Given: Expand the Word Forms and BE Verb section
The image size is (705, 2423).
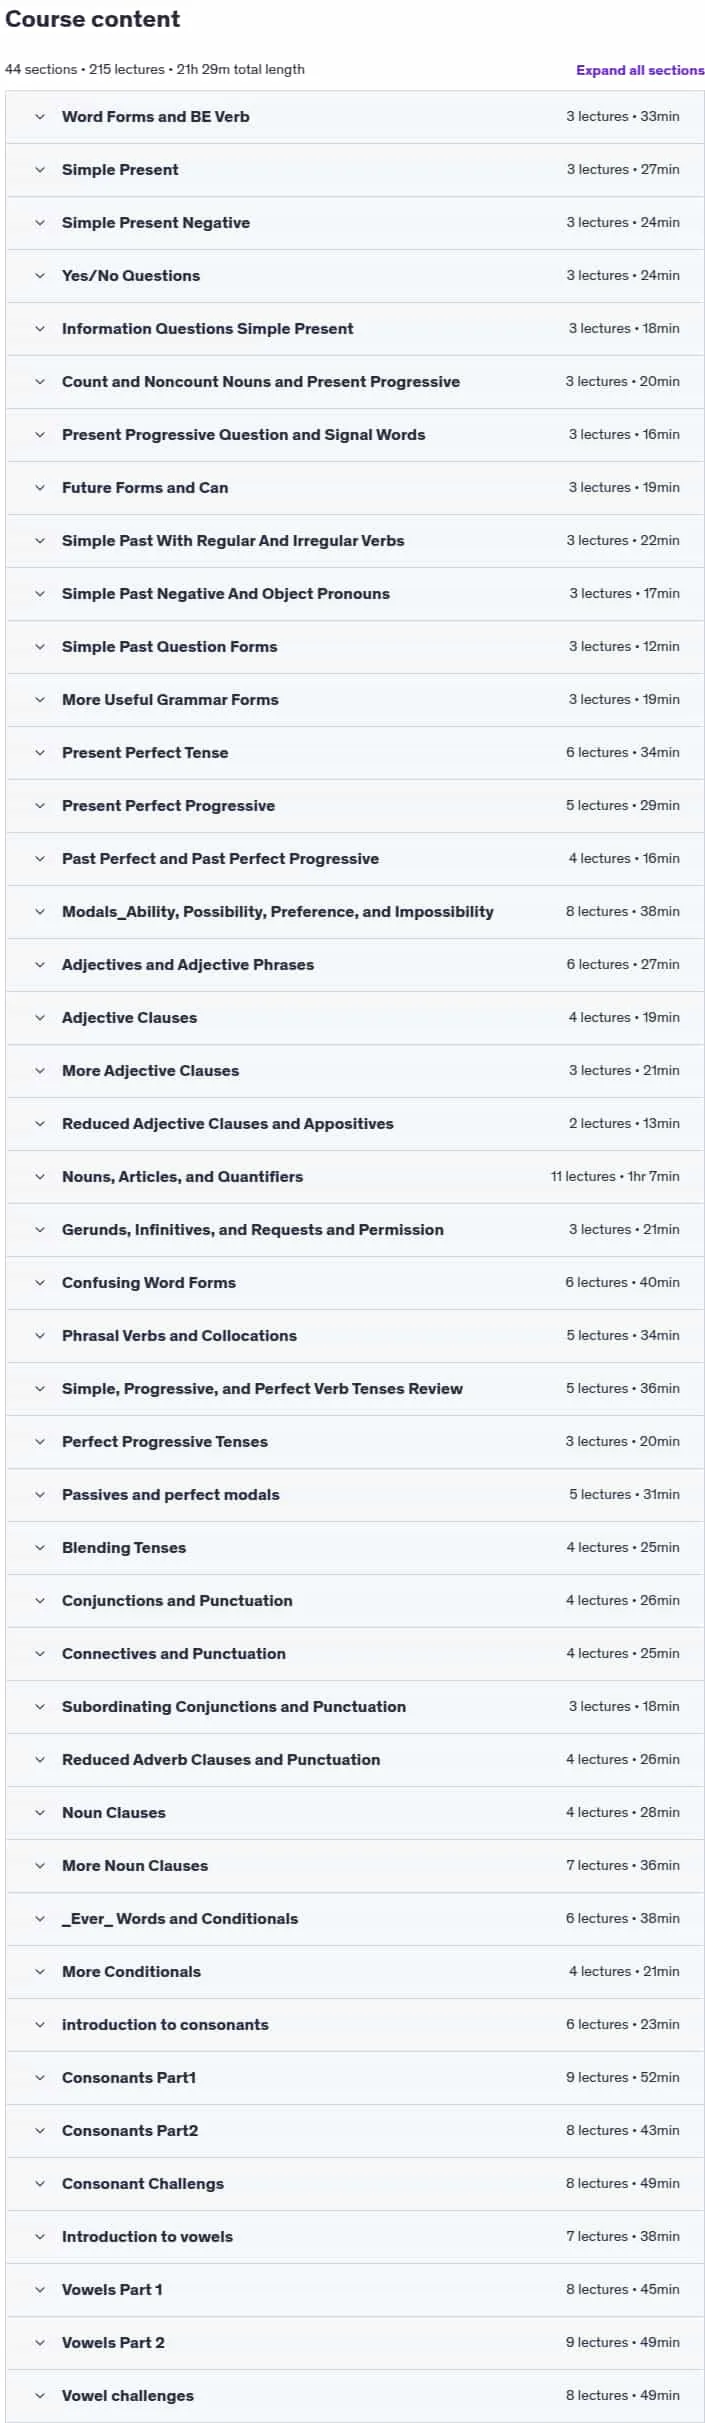Looking at the screenshot, I should 355,117.
